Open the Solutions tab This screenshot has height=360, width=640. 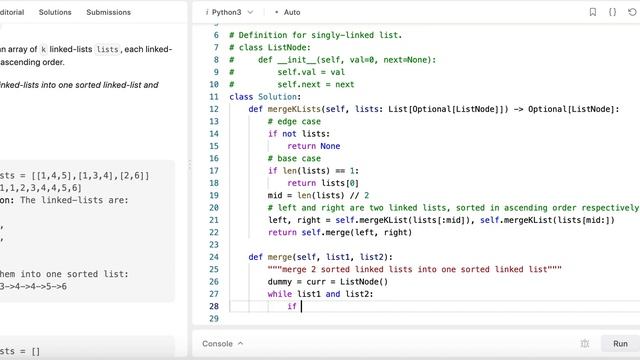tap(55, 12)
